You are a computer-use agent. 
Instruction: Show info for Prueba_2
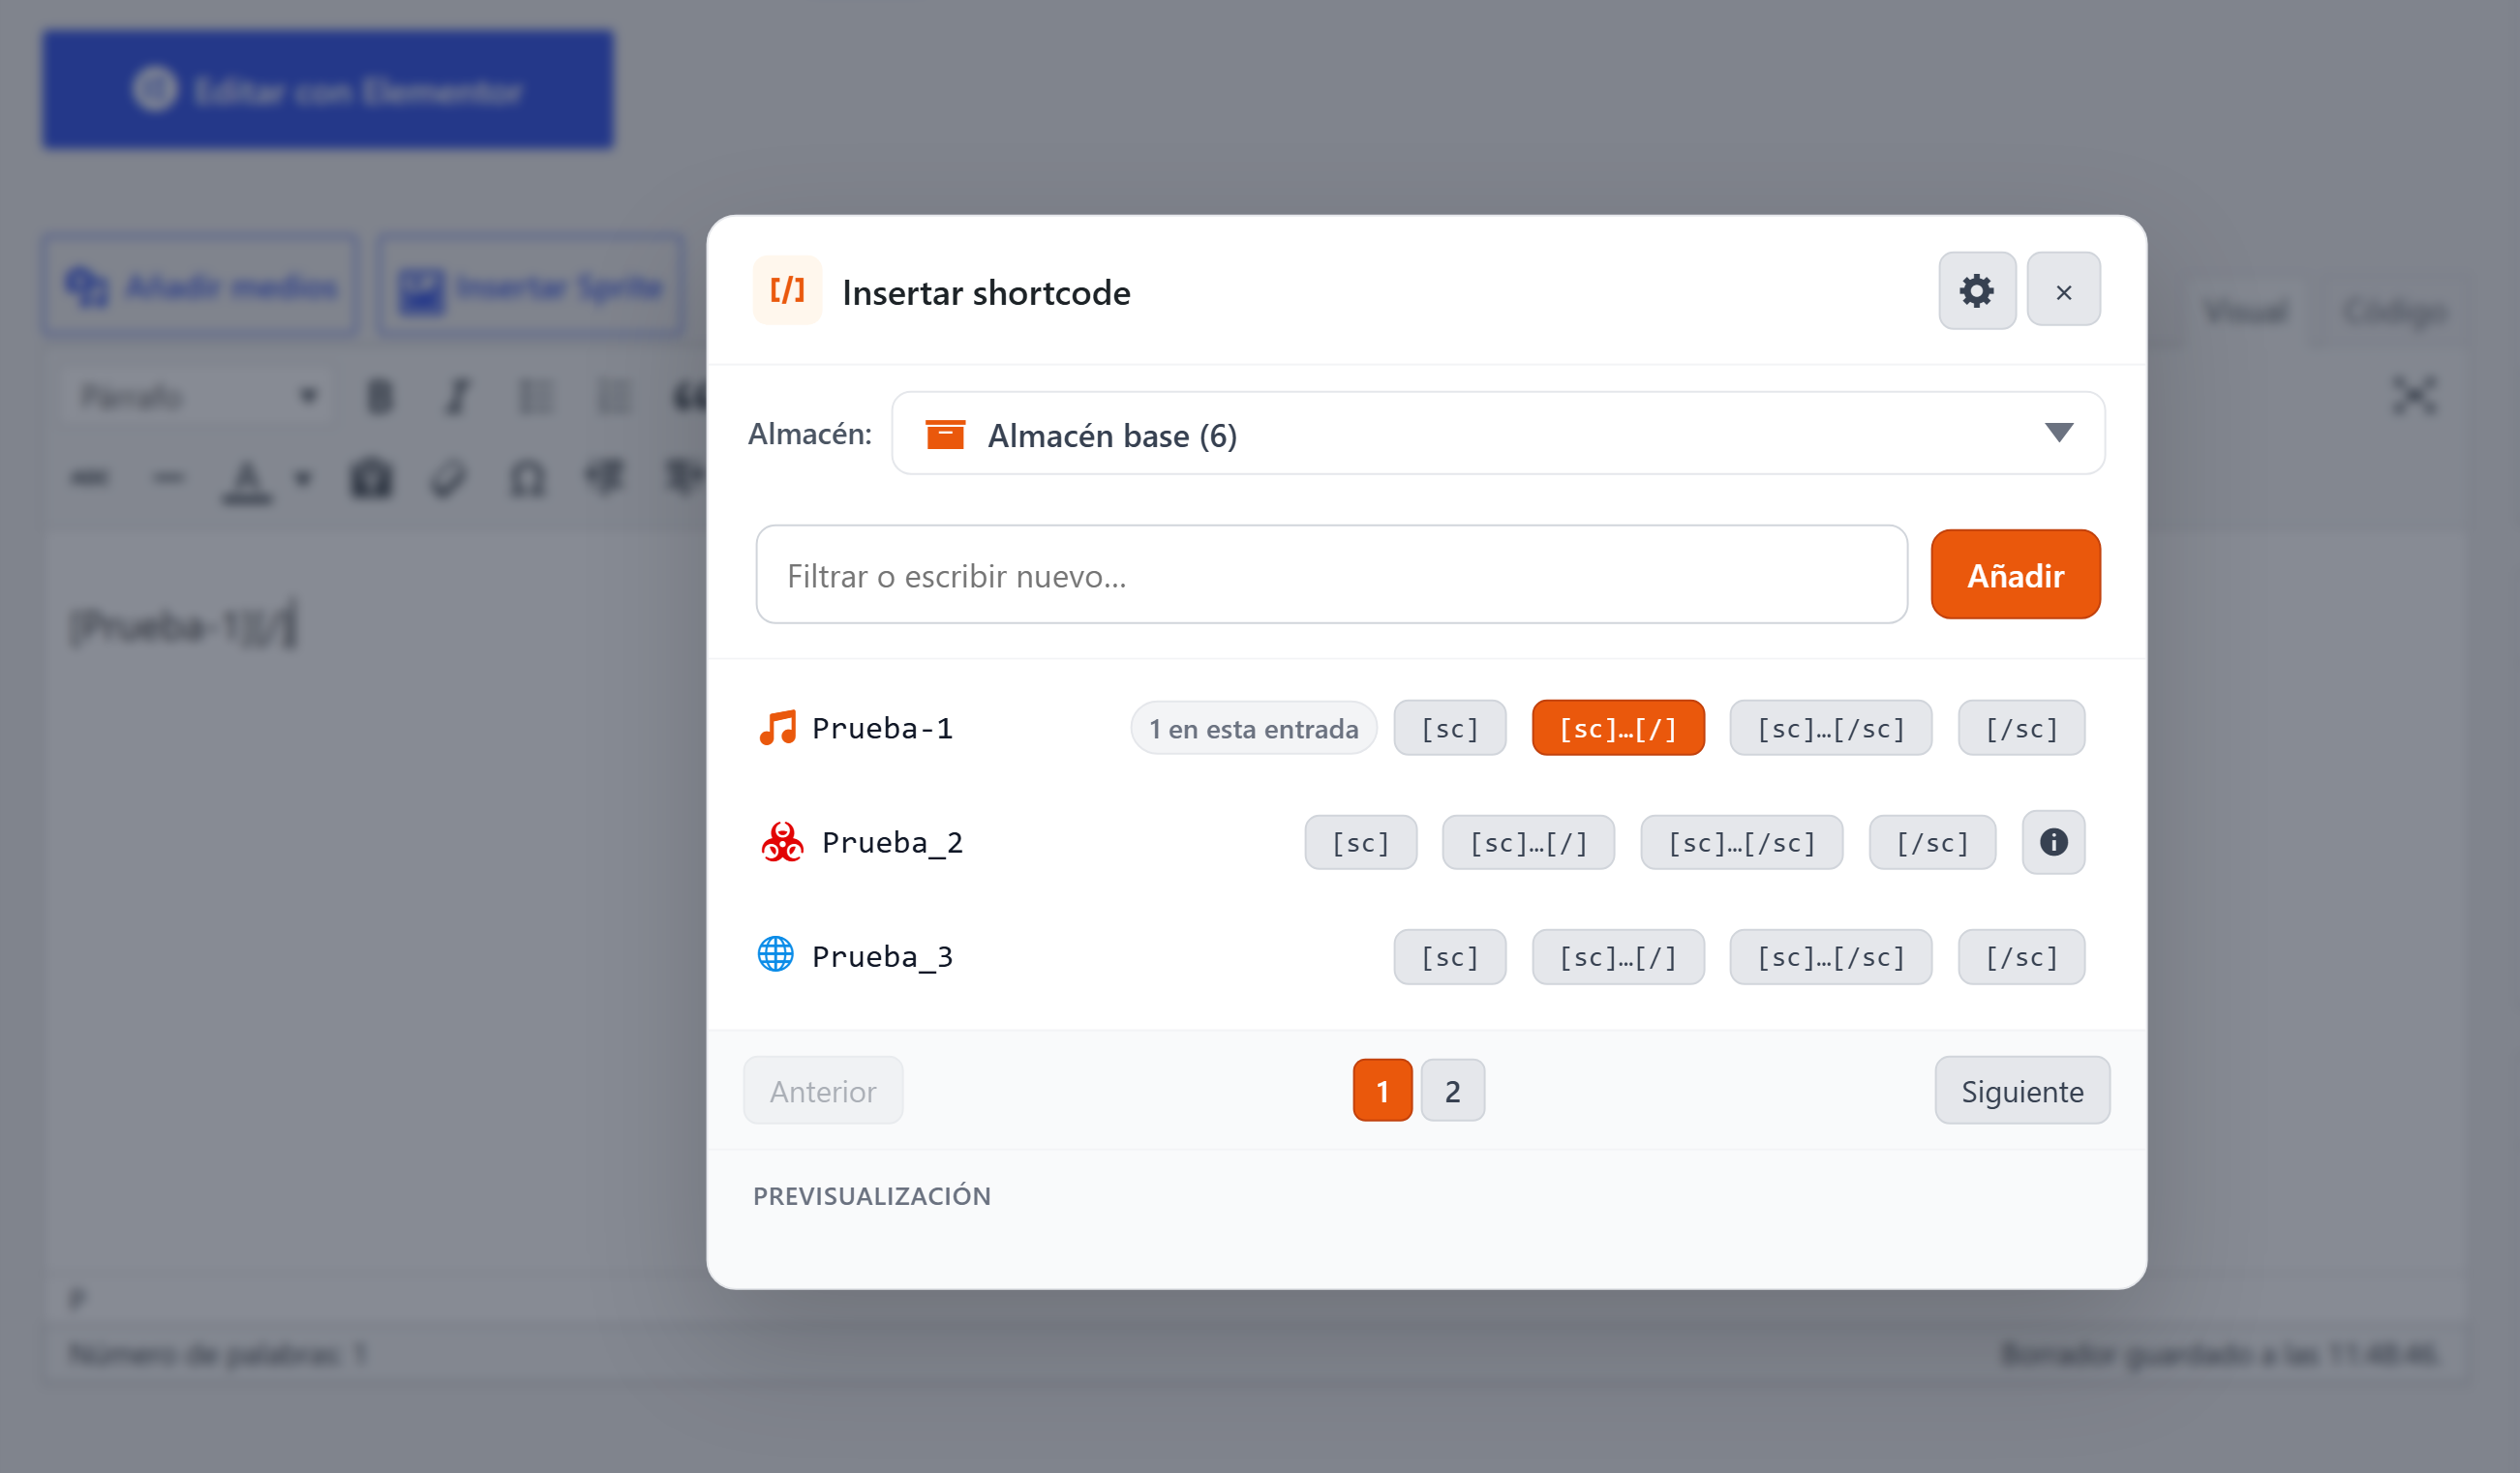[x=2053, y=842]
